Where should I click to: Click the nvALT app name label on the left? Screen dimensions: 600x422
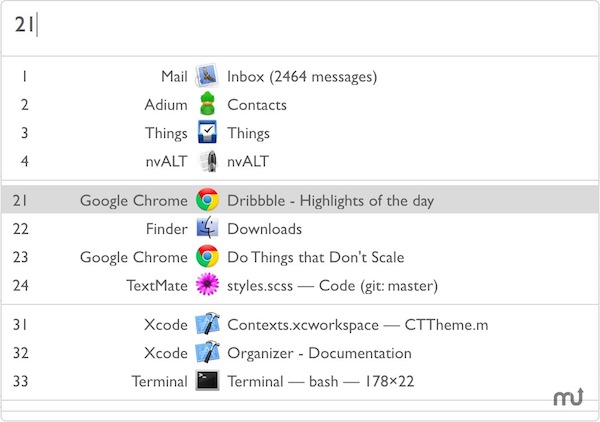point(166,161)
